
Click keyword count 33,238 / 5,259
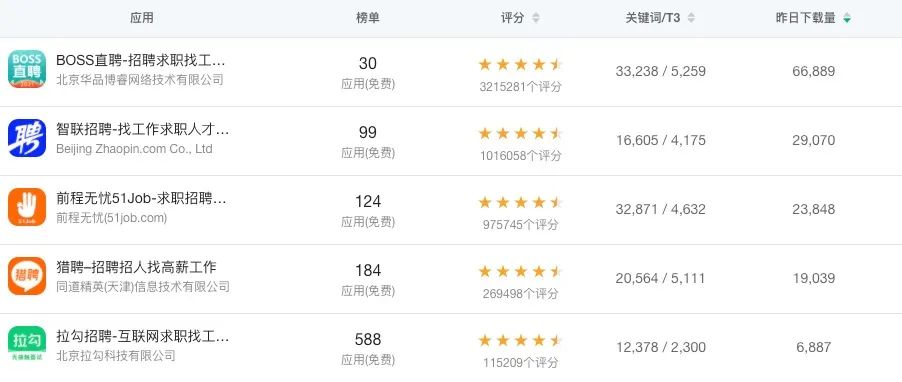(660, 71)
